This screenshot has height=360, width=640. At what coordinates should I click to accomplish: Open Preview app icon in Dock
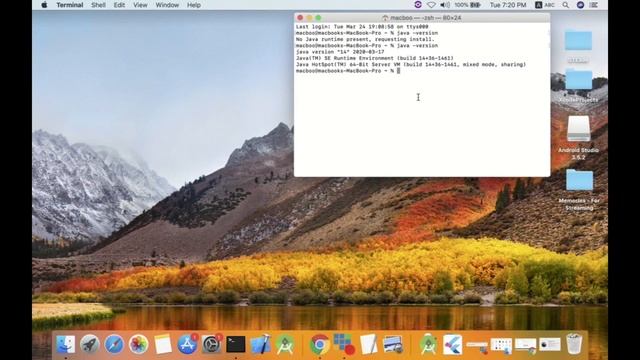coord(393,344)
